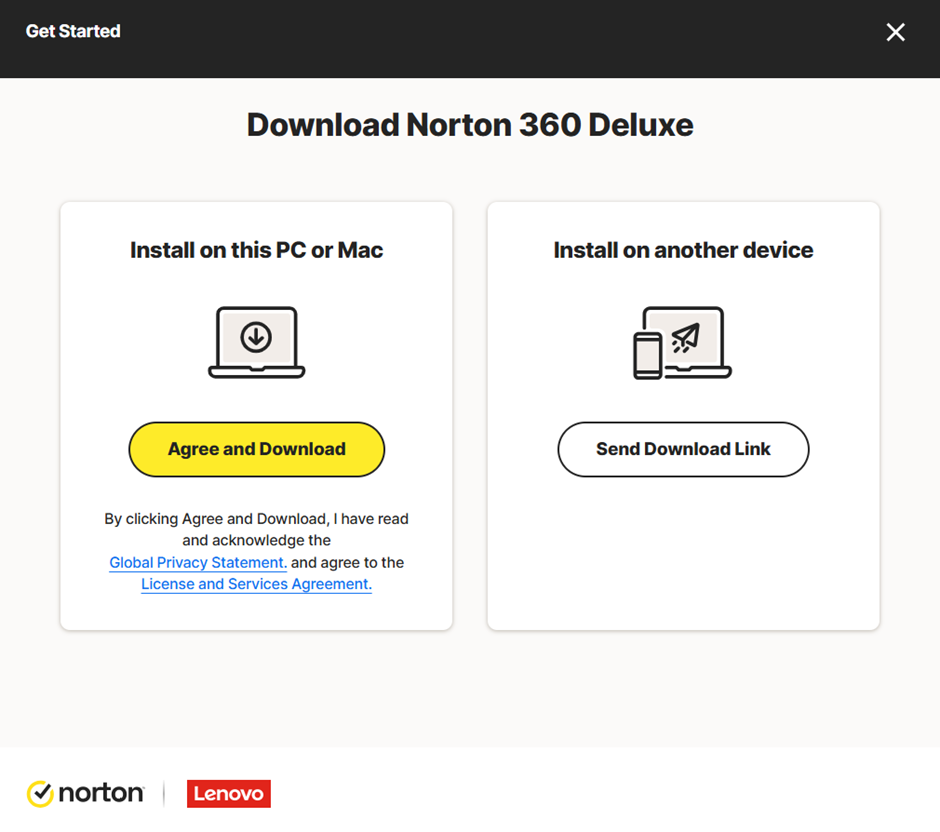Screen dimensions: 940x832
Task: Click the circled down-arrow inside the laptop
Action: 256,338
